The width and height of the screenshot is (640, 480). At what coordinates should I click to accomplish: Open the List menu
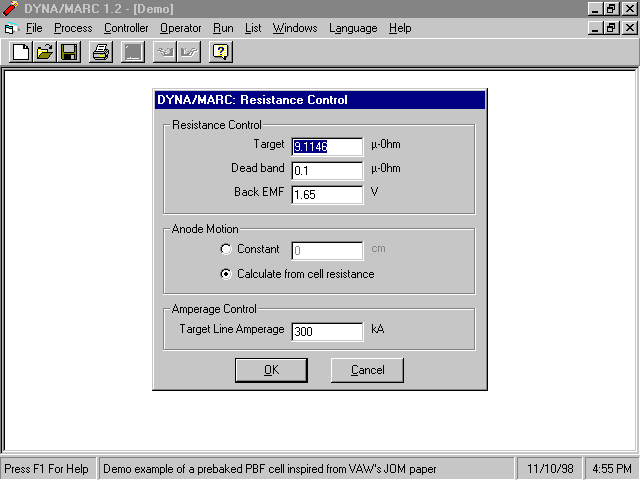[253, 28]
